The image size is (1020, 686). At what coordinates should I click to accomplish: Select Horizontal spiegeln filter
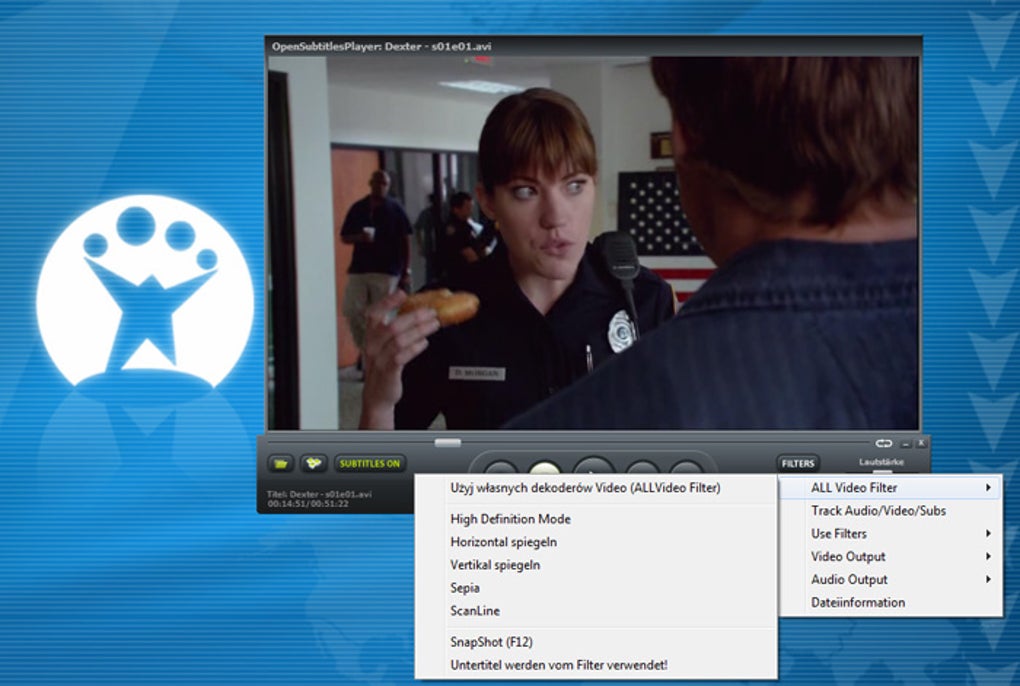pos(596,542)
